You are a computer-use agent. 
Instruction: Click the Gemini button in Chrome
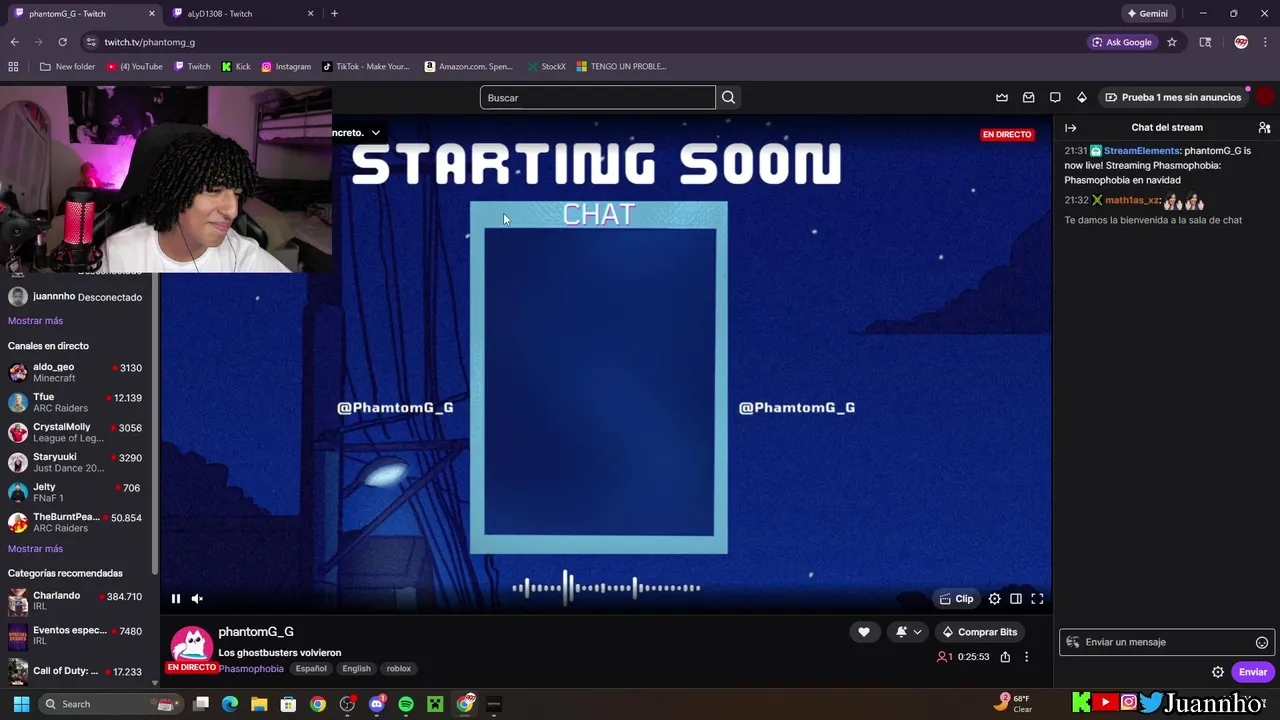tap(1147, 14)
